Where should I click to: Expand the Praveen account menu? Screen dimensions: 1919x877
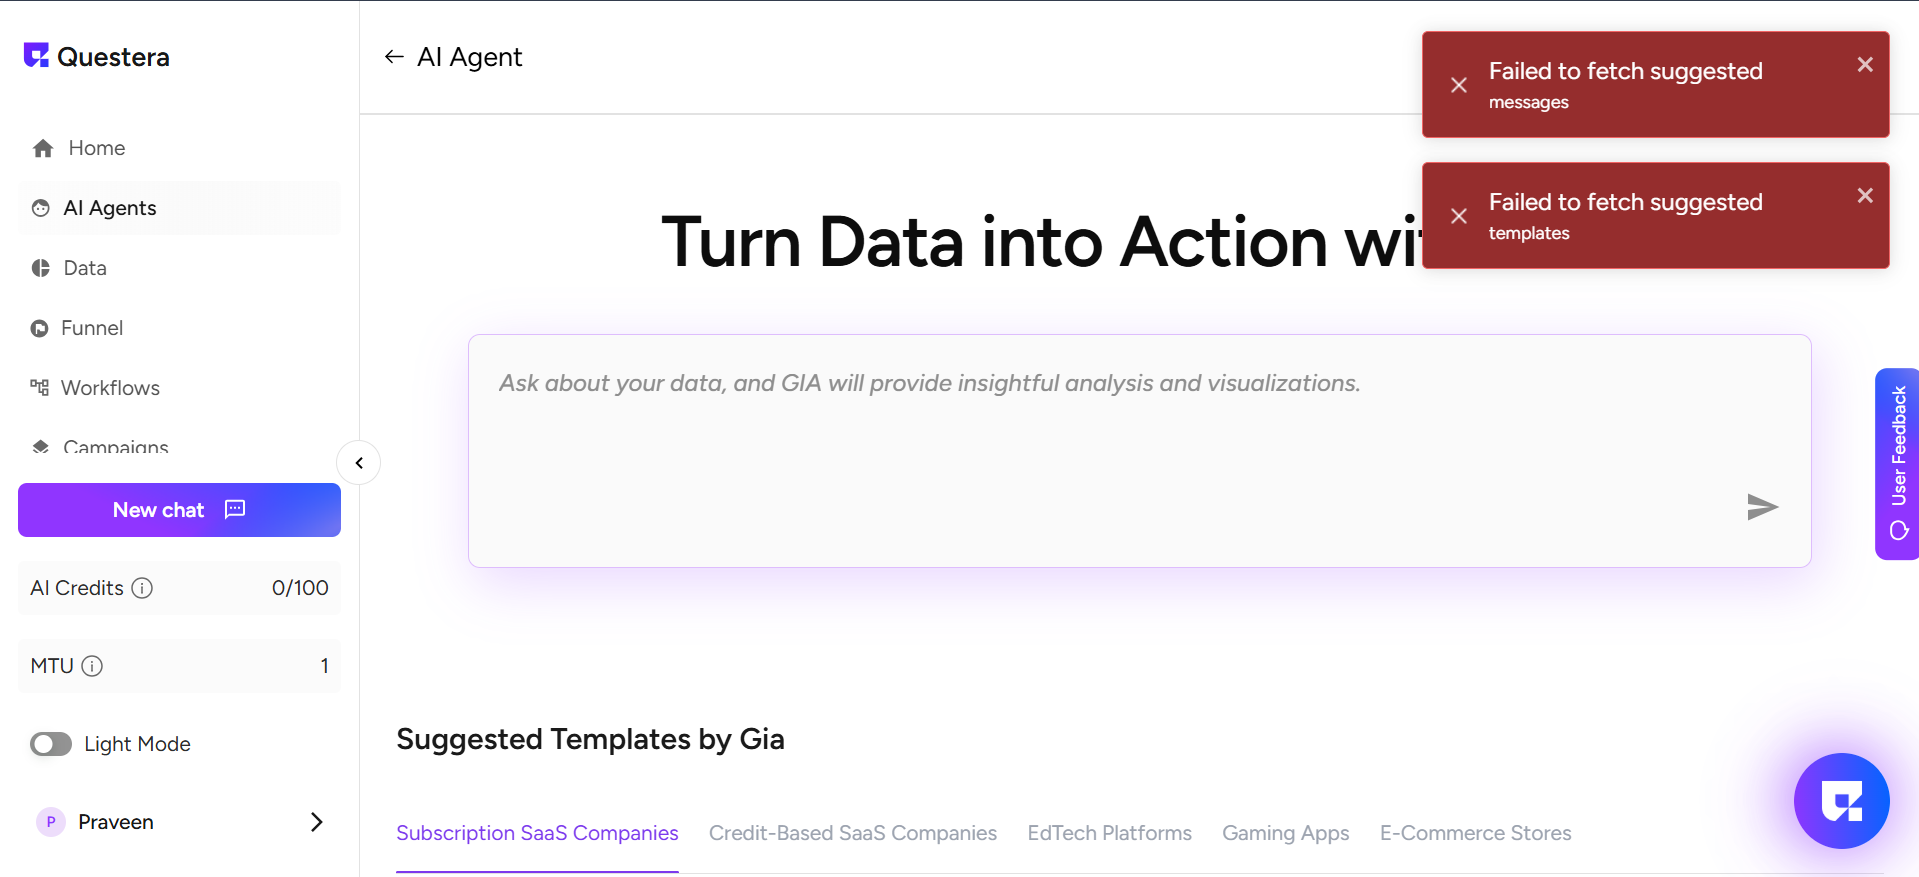[x=316, y=822]
